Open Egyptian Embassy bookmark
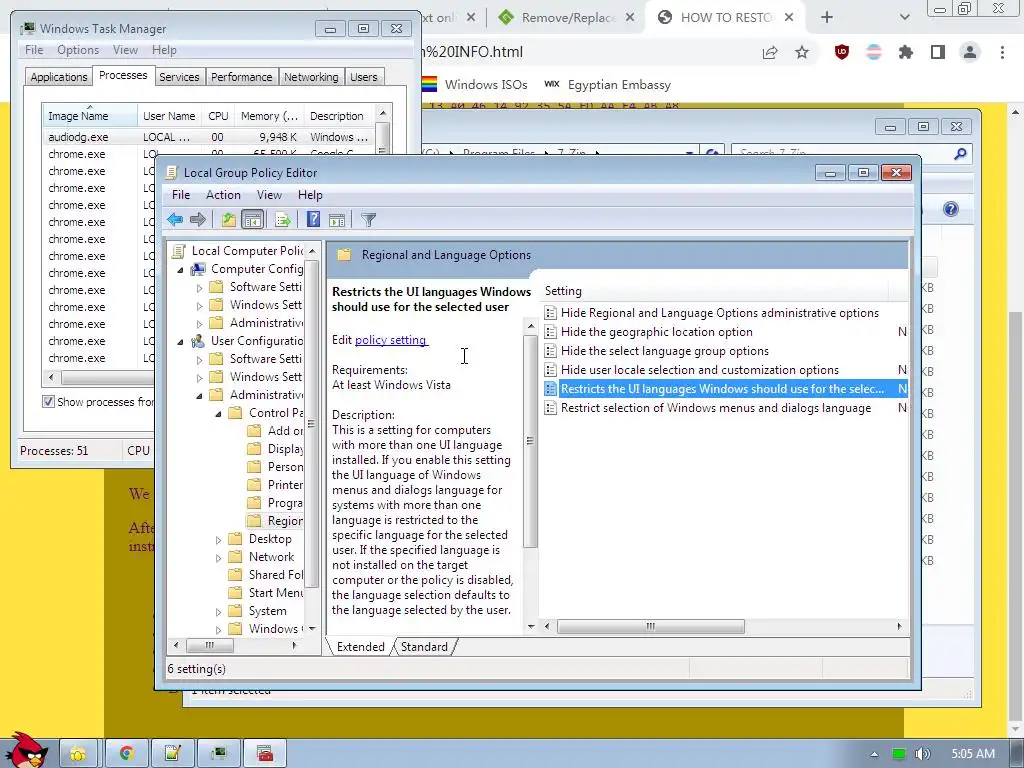This screenshot has width=1024, height=768. [607, 85]
